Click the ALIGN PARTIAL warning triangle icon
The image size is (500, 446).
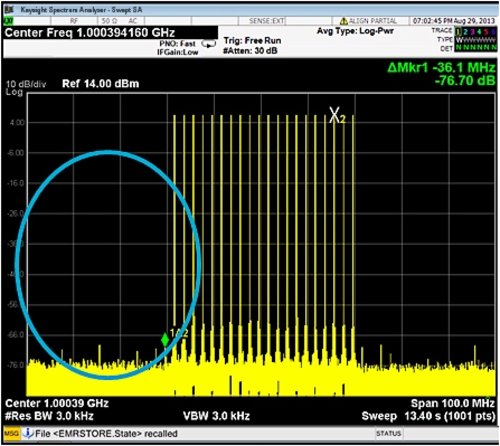click(x=344, y=21)
